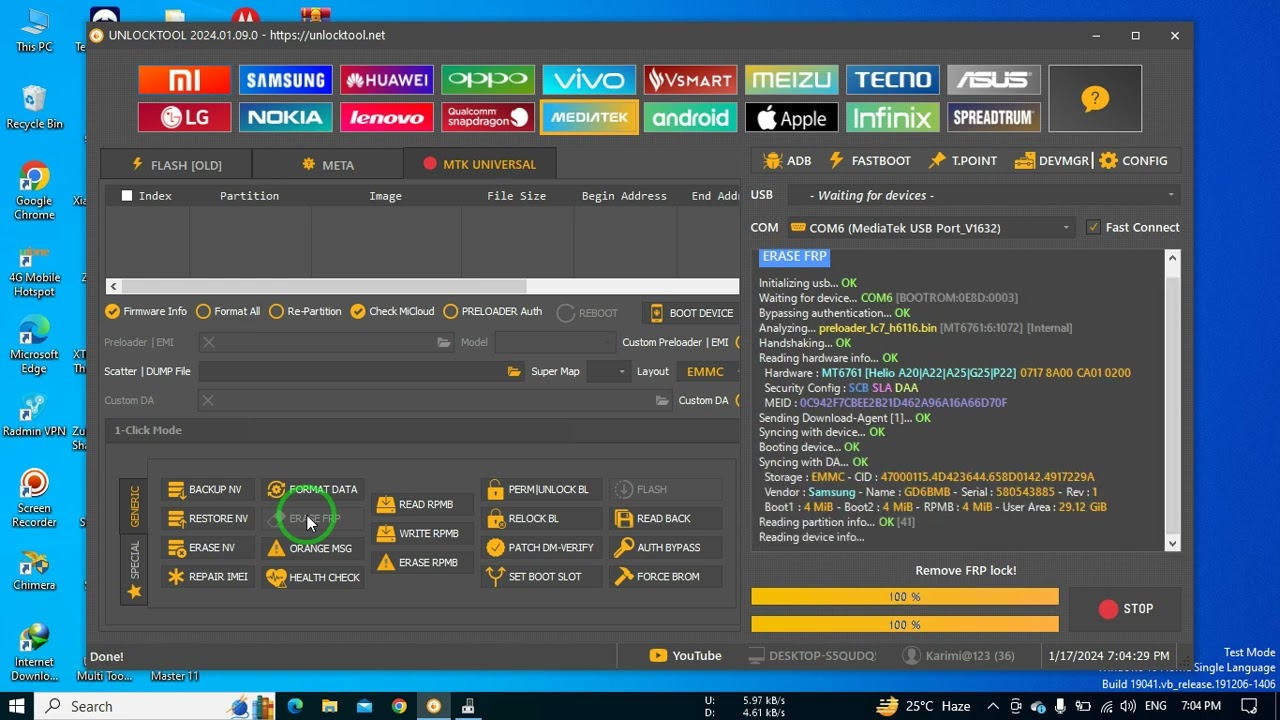Screen dimensions: 1280x720
Task: Open the Qualcomm Snapdragon tile
Action: click(488, 117)
